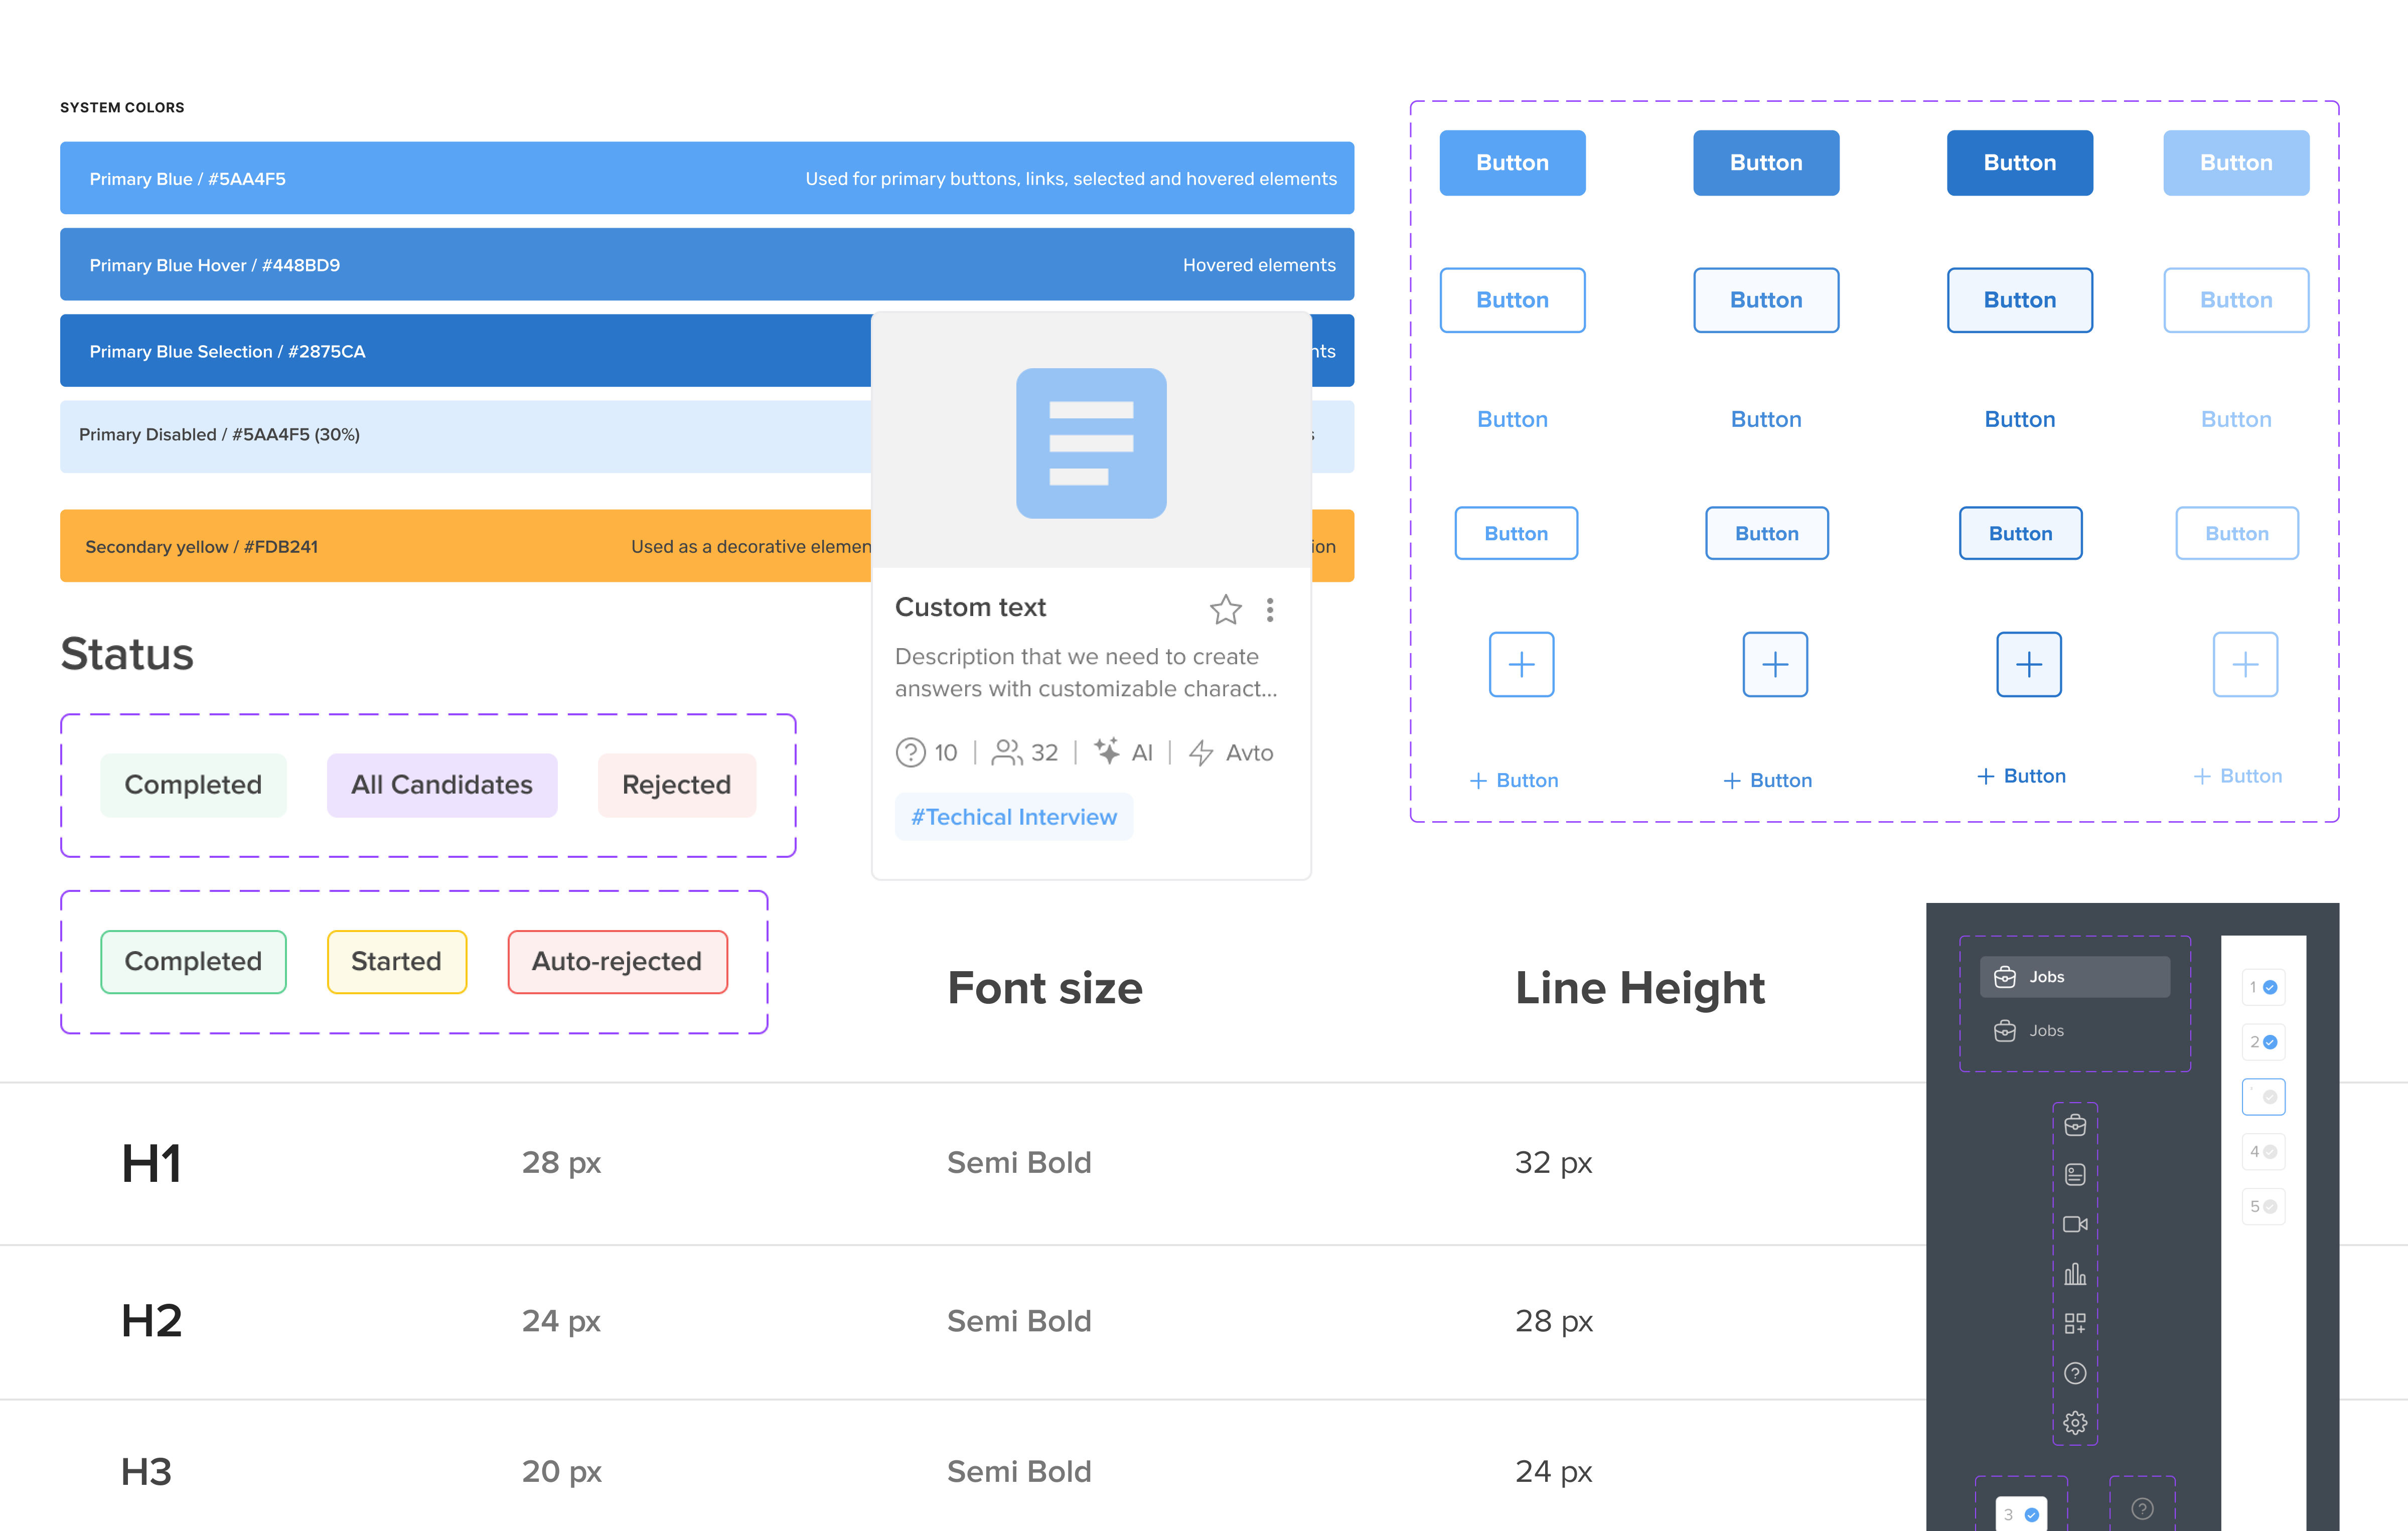Click the #Techical Interview tag link

(x=1013, y=816)
